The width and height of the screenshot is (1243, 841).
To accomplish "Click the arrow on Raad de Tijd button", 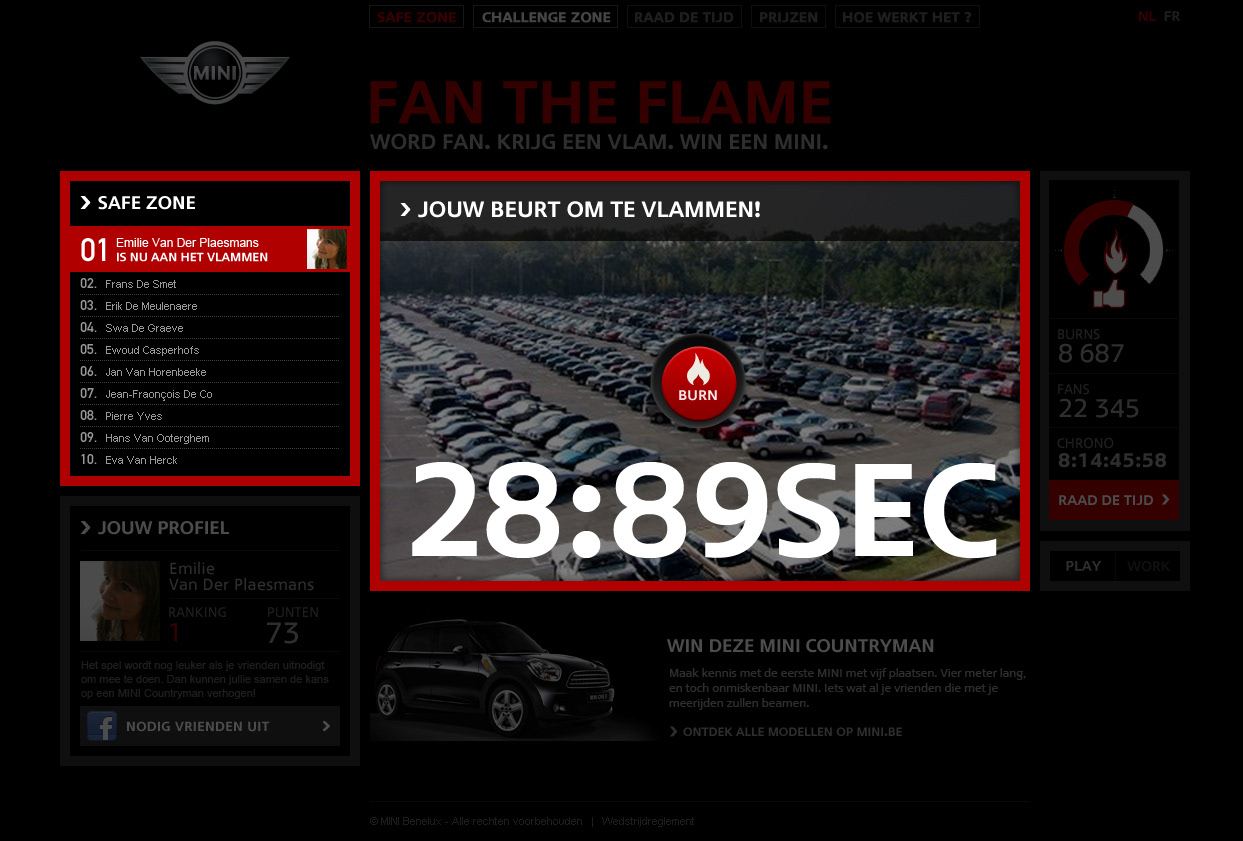I will coord(1166,500).
